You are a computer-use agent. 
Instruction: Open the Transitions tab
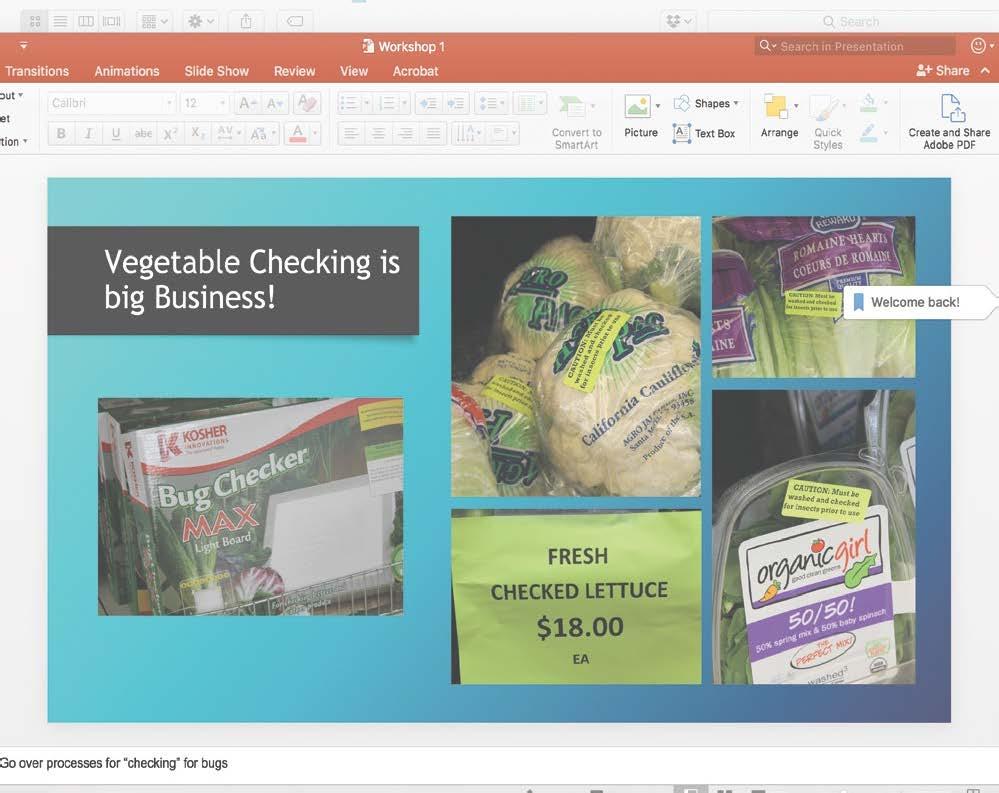coord(36,71)
